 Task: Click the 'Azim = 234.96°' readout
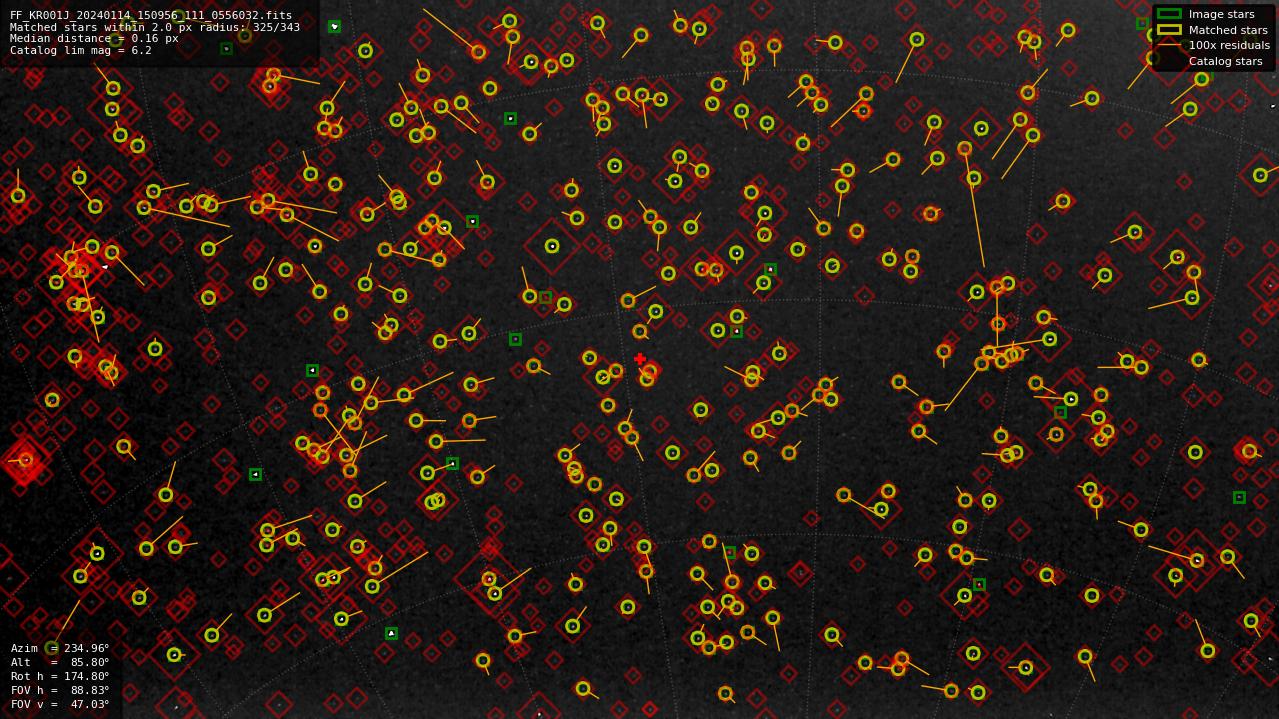click(x=60, y=648)
